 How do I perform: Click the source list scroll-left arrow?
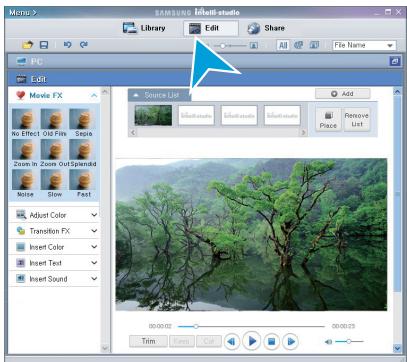pyautogui.click(x=133, y=132)
